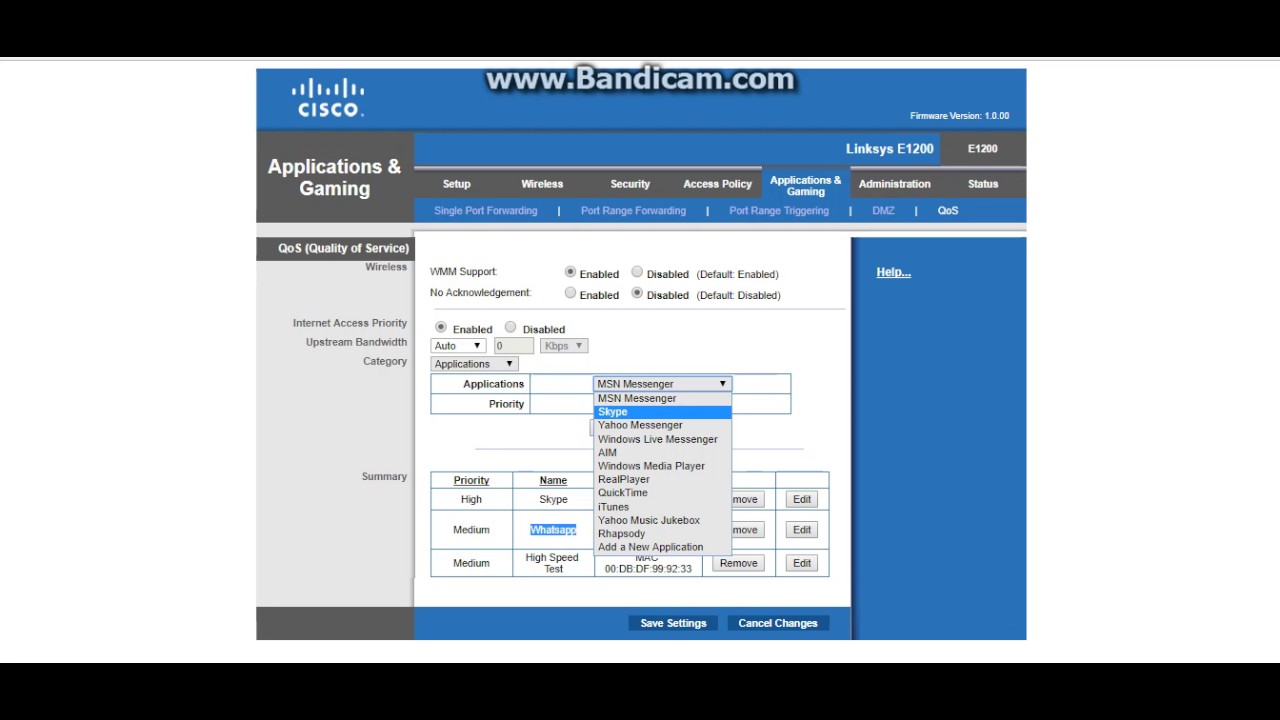Image resolution: width=1280 pixels, height=720 pixels.
Task: Choose Rhapsody from the list
Action: tap(663, 534)
